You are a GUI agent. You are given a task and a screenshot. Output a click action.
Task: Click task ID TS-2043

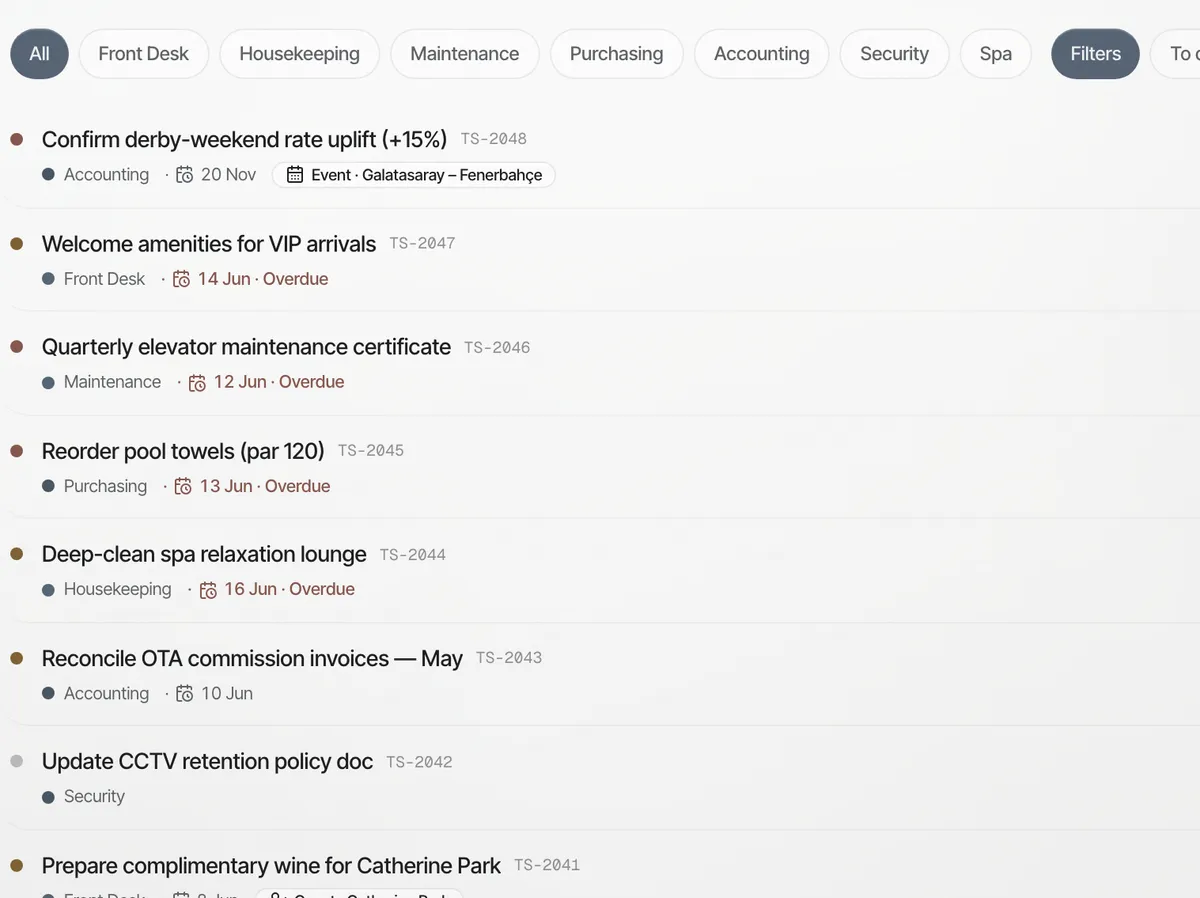509,658
